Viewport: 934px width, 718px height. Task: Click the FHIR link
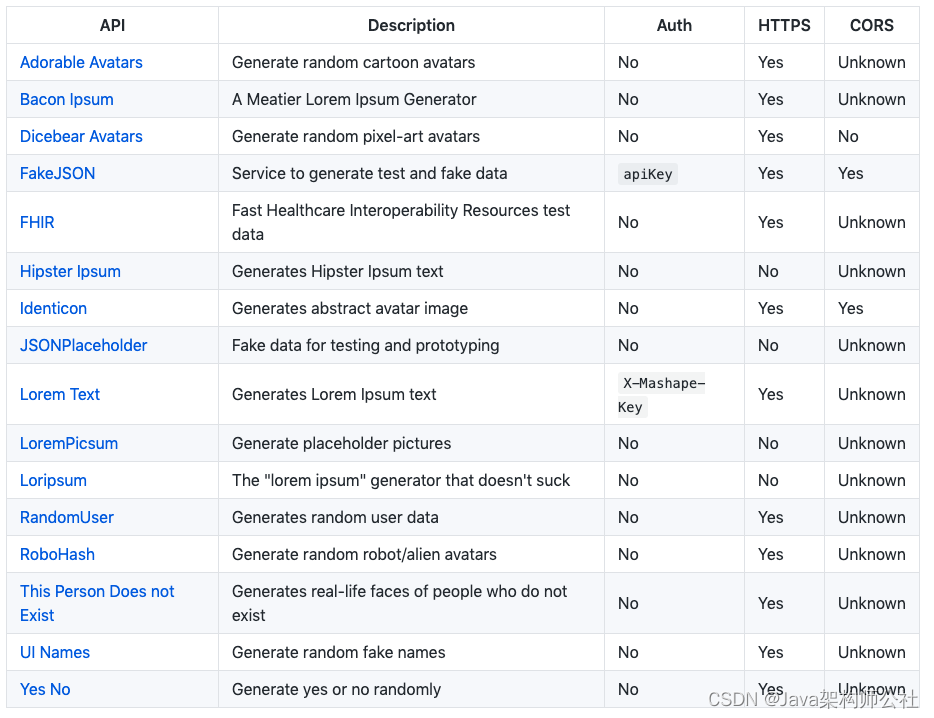(x=37, y=222)
